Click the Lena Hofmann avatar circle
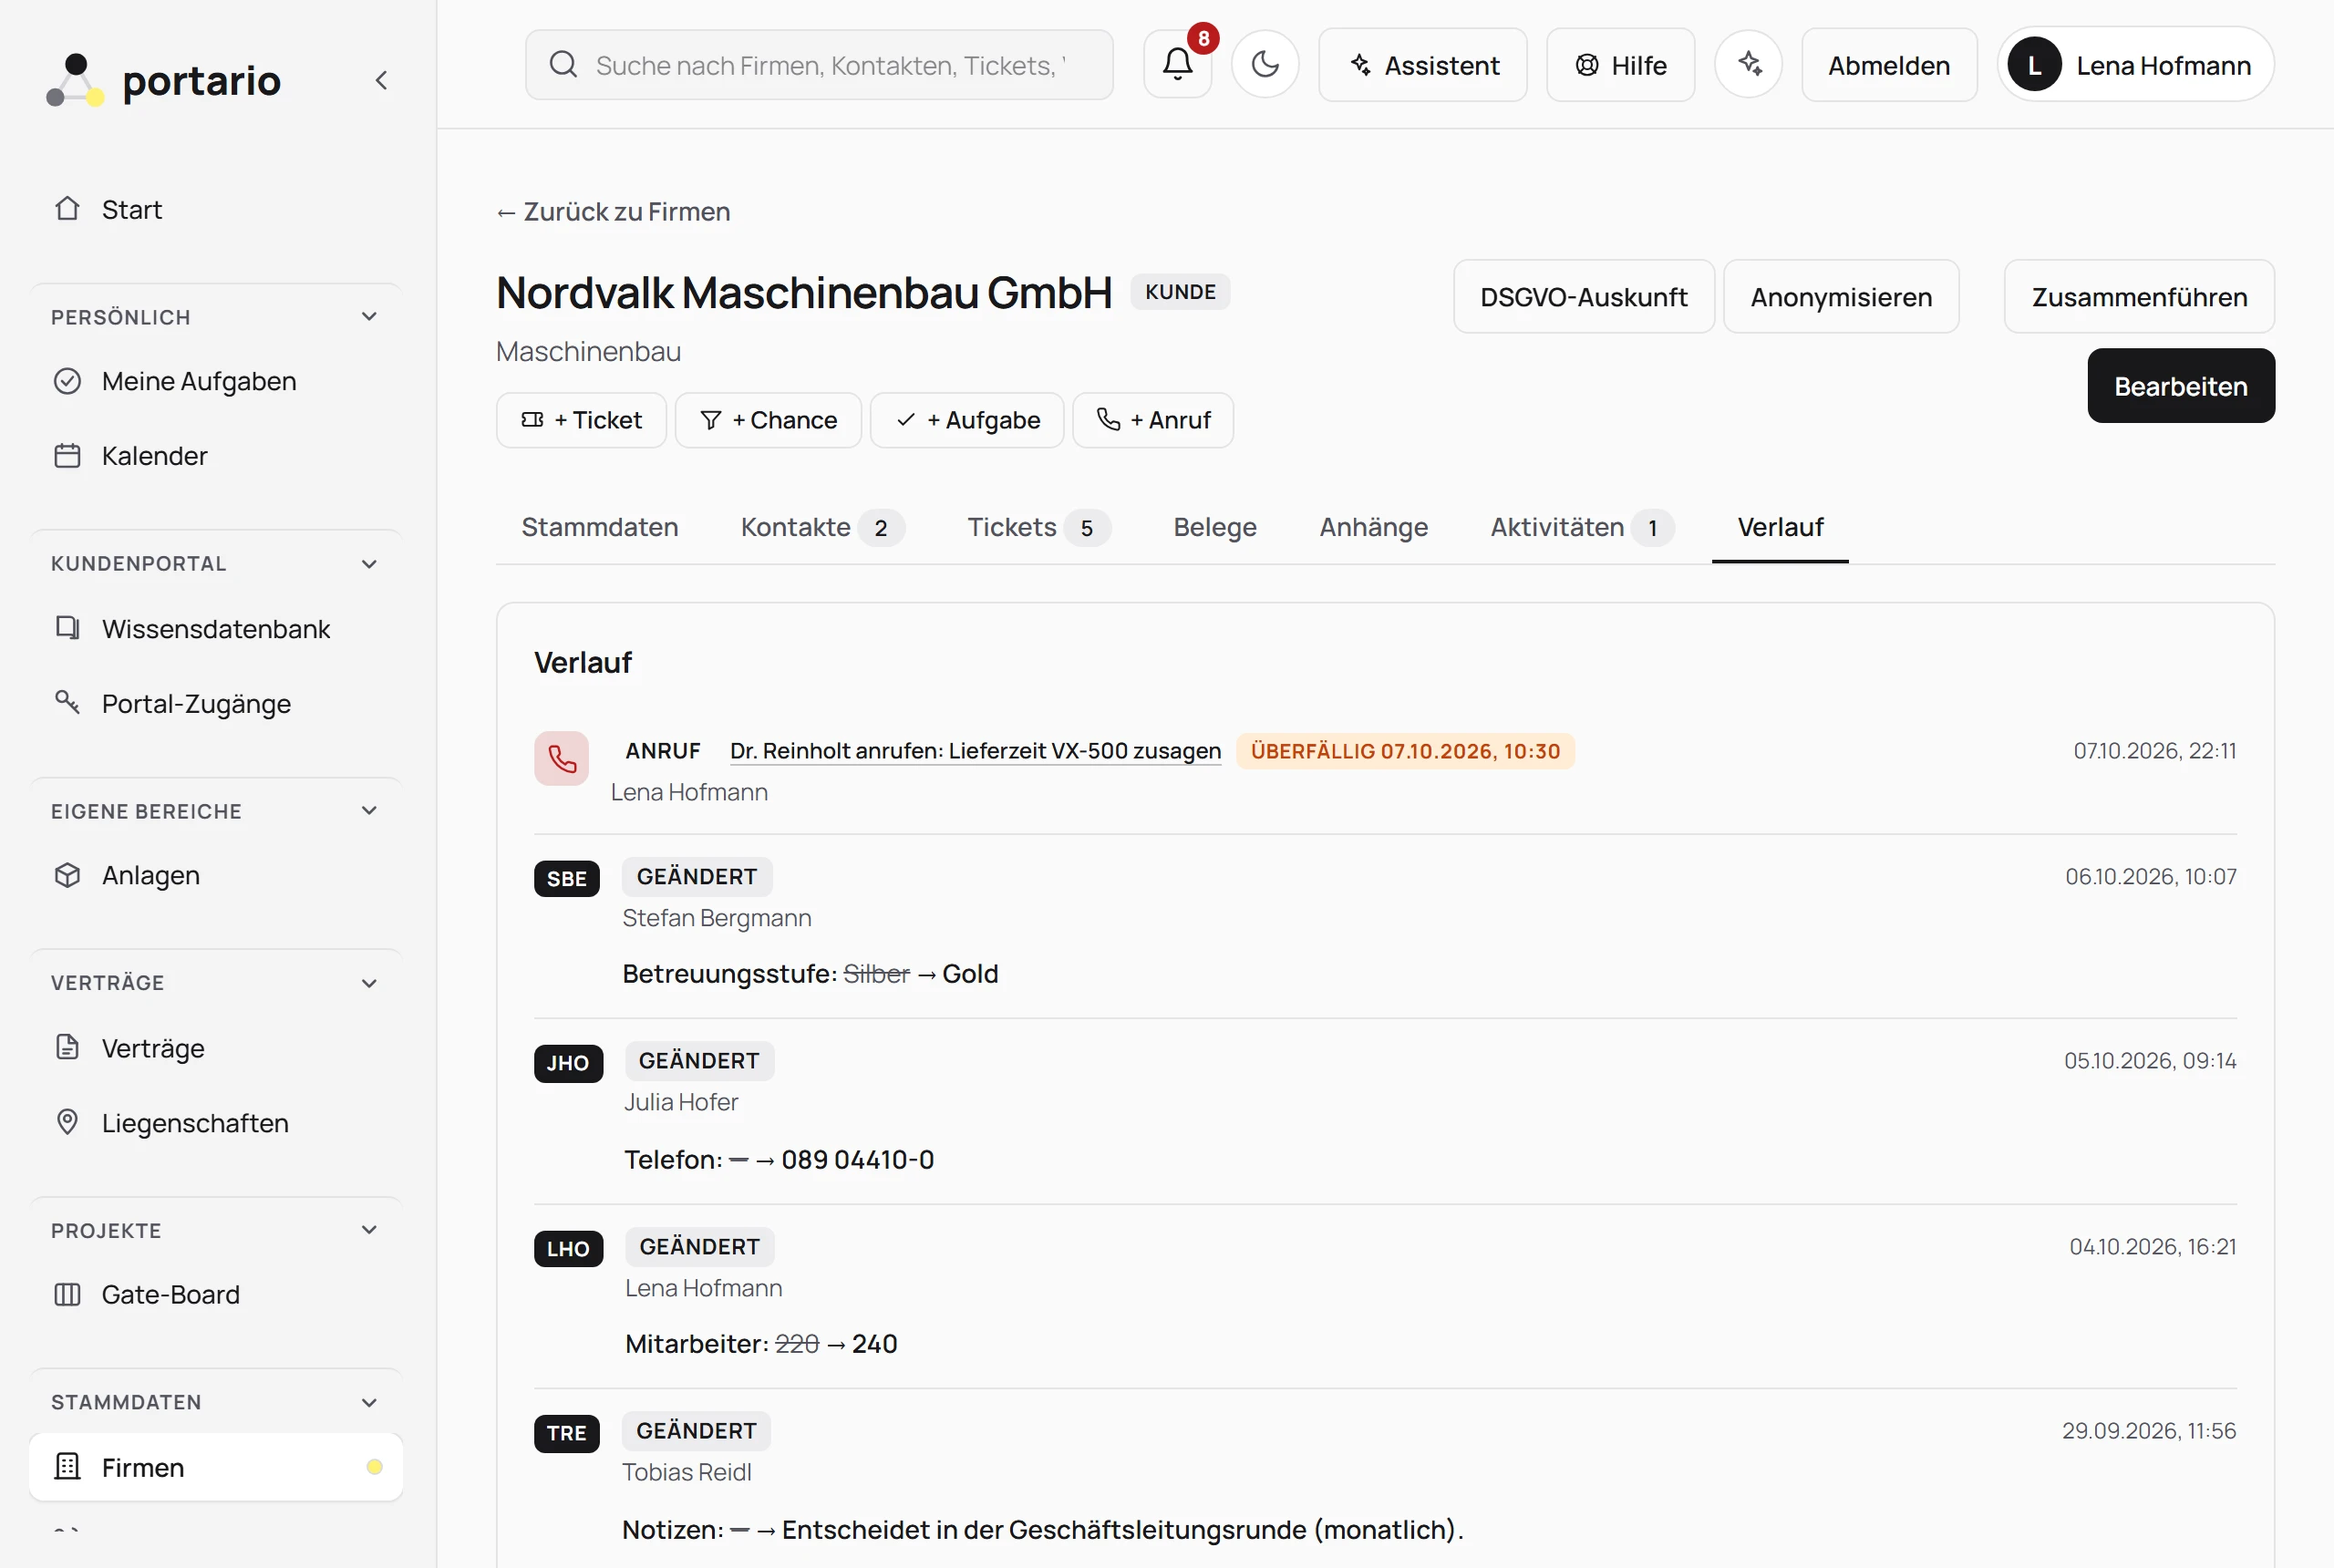 pos(2034,65)
